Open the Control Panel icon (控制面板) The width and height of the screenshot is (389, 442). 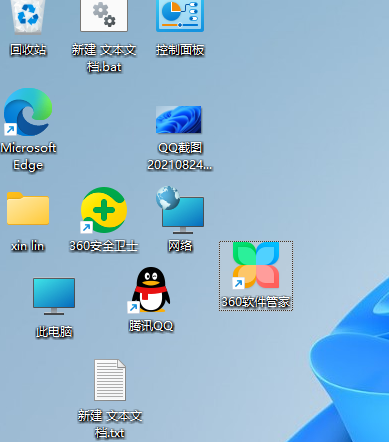(x=180, y=16)
